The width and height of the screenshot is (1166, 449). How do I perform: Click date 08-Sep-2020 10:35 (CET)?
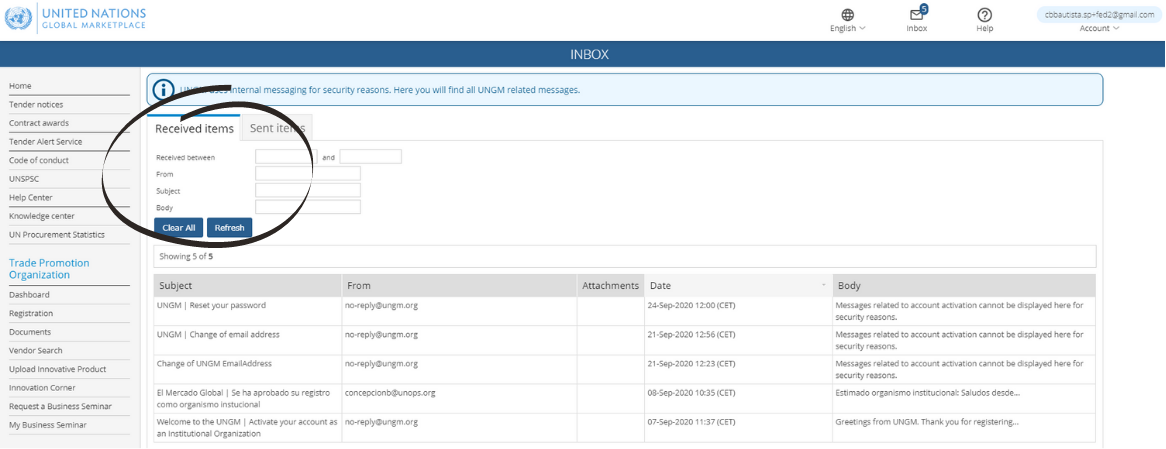pos(691,393)
